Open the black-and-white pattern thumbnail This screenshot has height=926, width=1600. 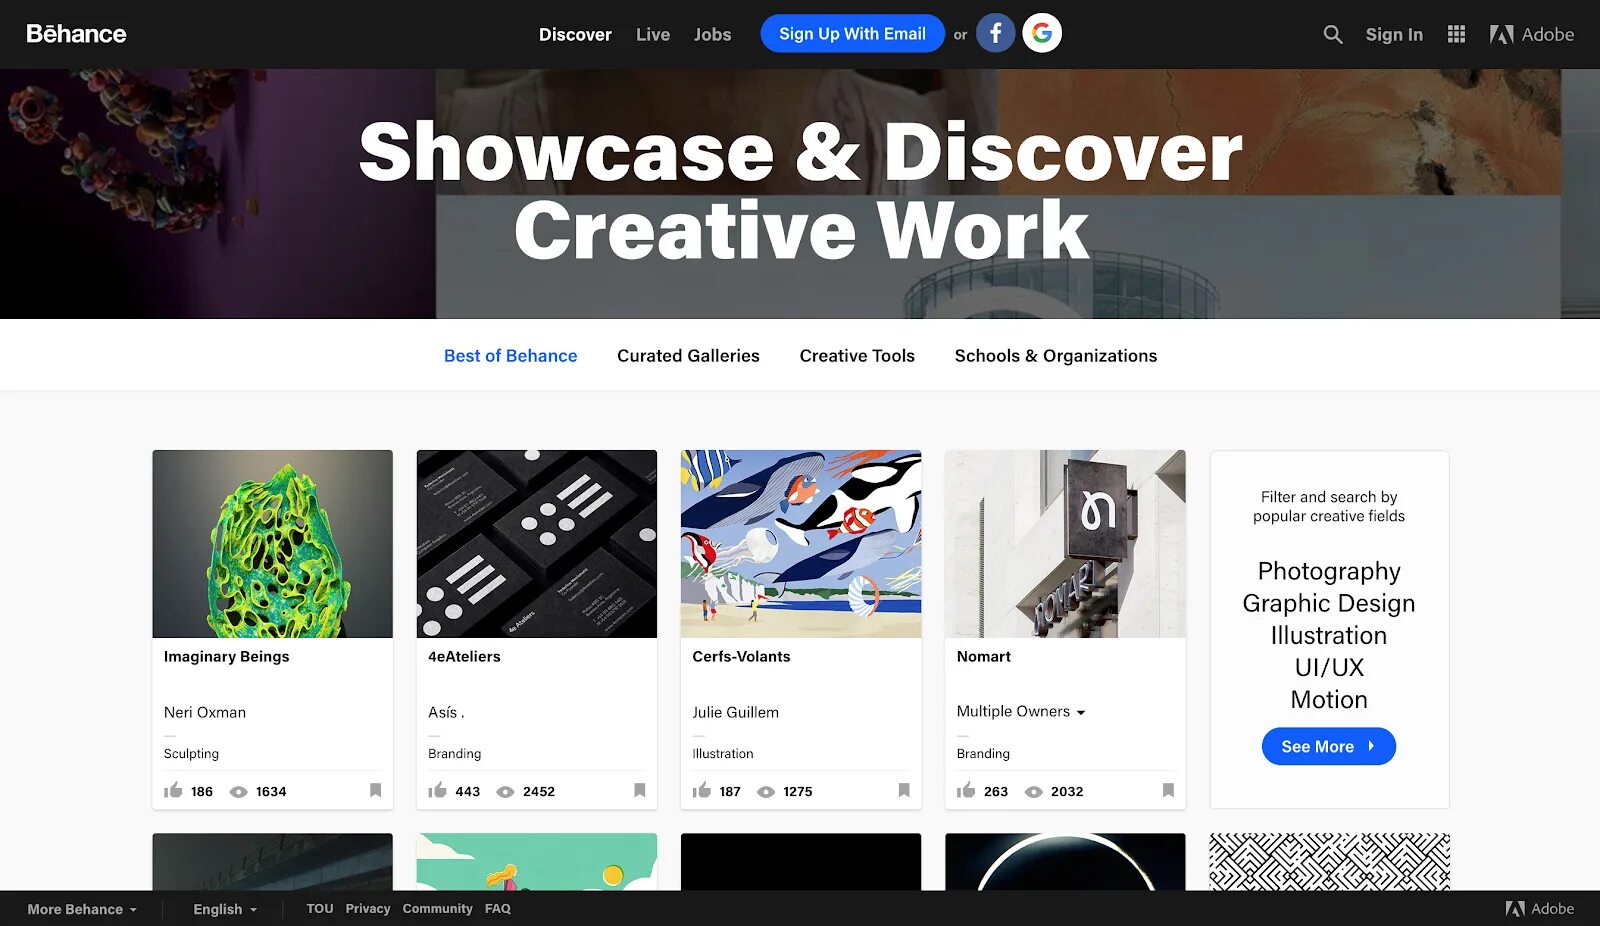[x=1329, y=862]
